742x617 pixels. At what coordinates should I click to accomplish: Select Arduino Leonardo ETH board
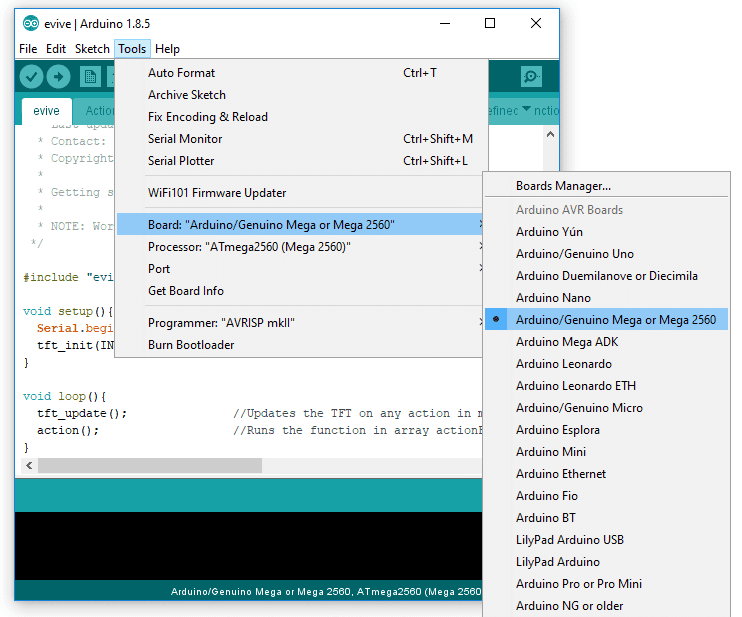pyautogui.click(x=606, y=386)
